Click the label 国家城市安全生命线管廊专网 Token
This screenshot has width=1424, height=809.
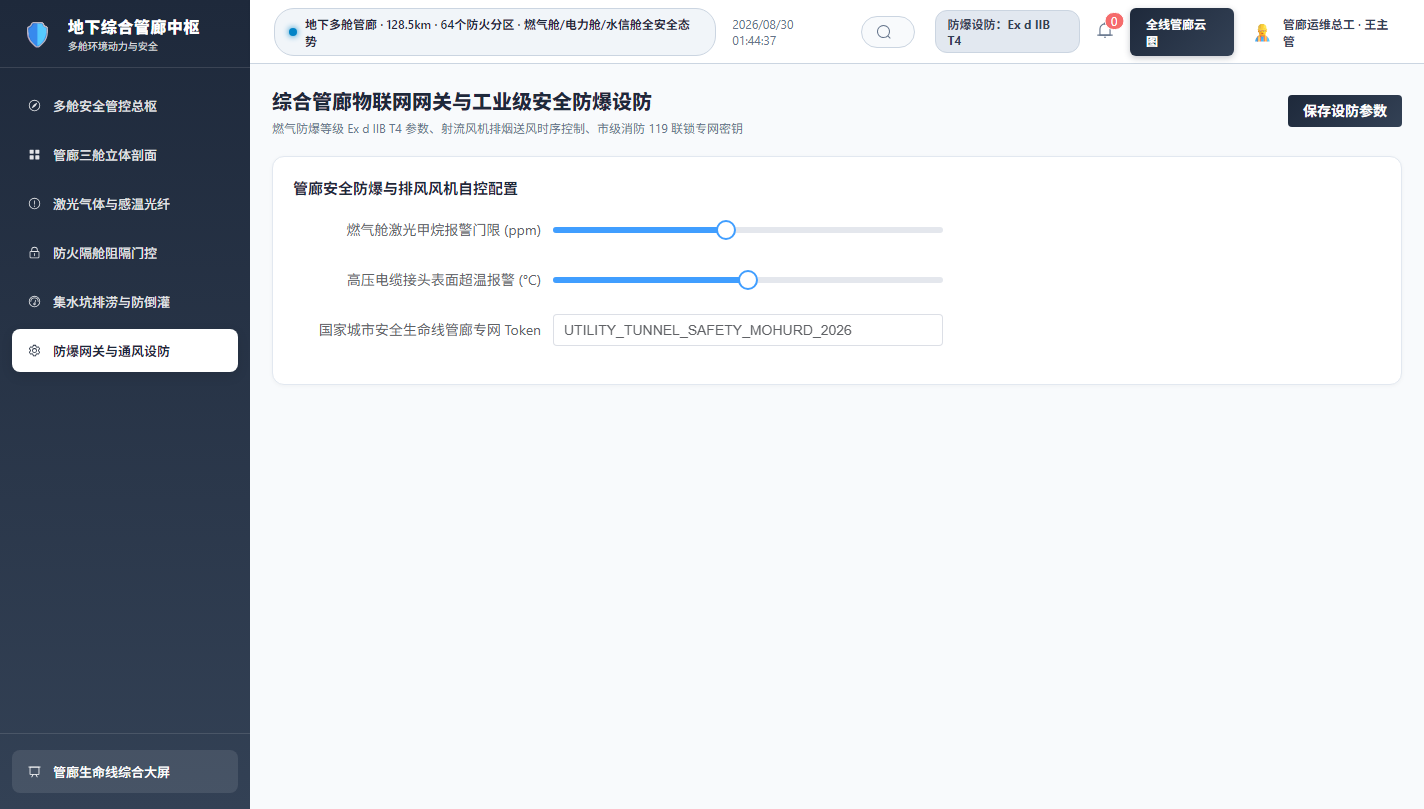[430, 330]
